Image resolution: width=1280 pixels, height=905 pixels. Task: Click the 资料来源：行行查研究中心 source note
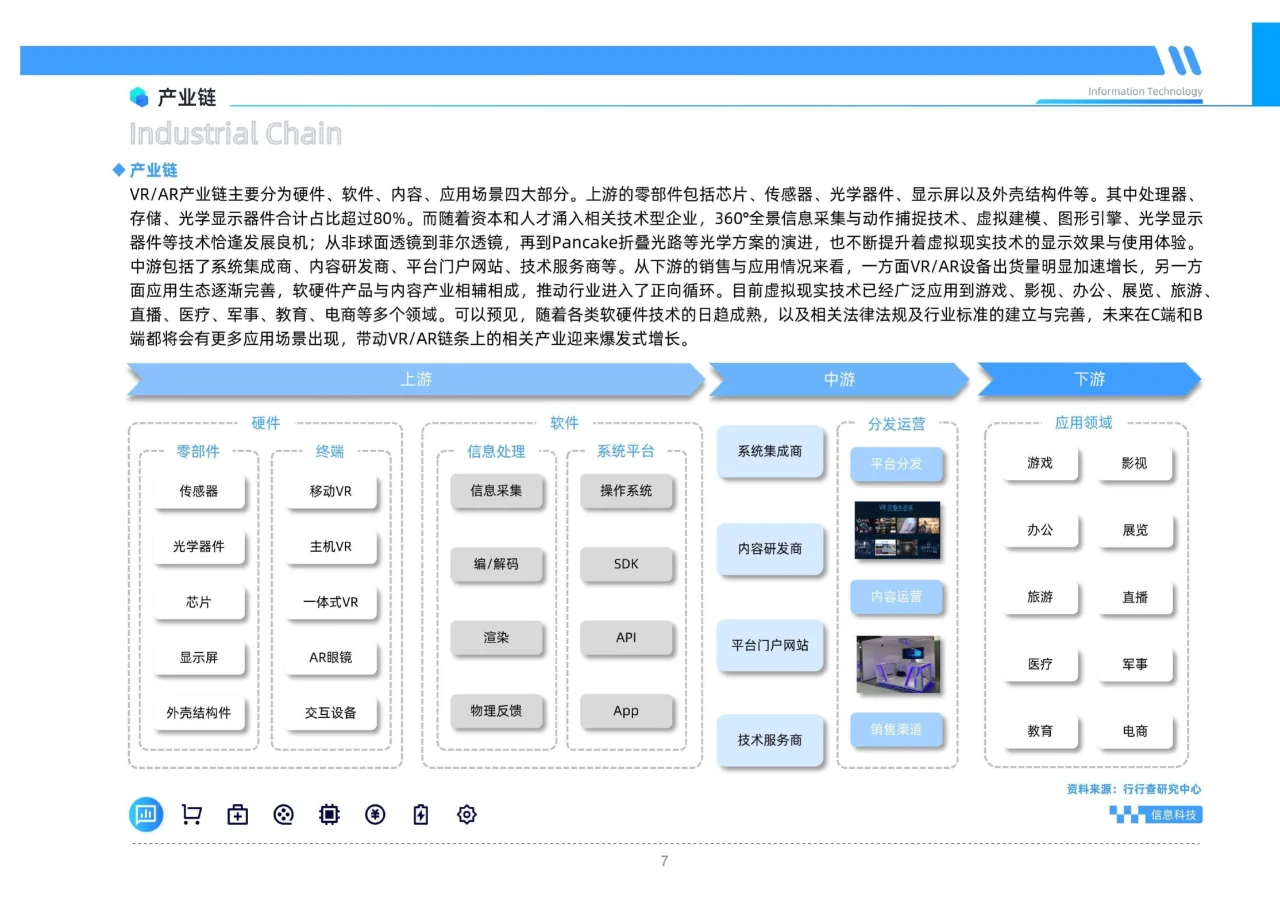click(x=1134, y=789)
